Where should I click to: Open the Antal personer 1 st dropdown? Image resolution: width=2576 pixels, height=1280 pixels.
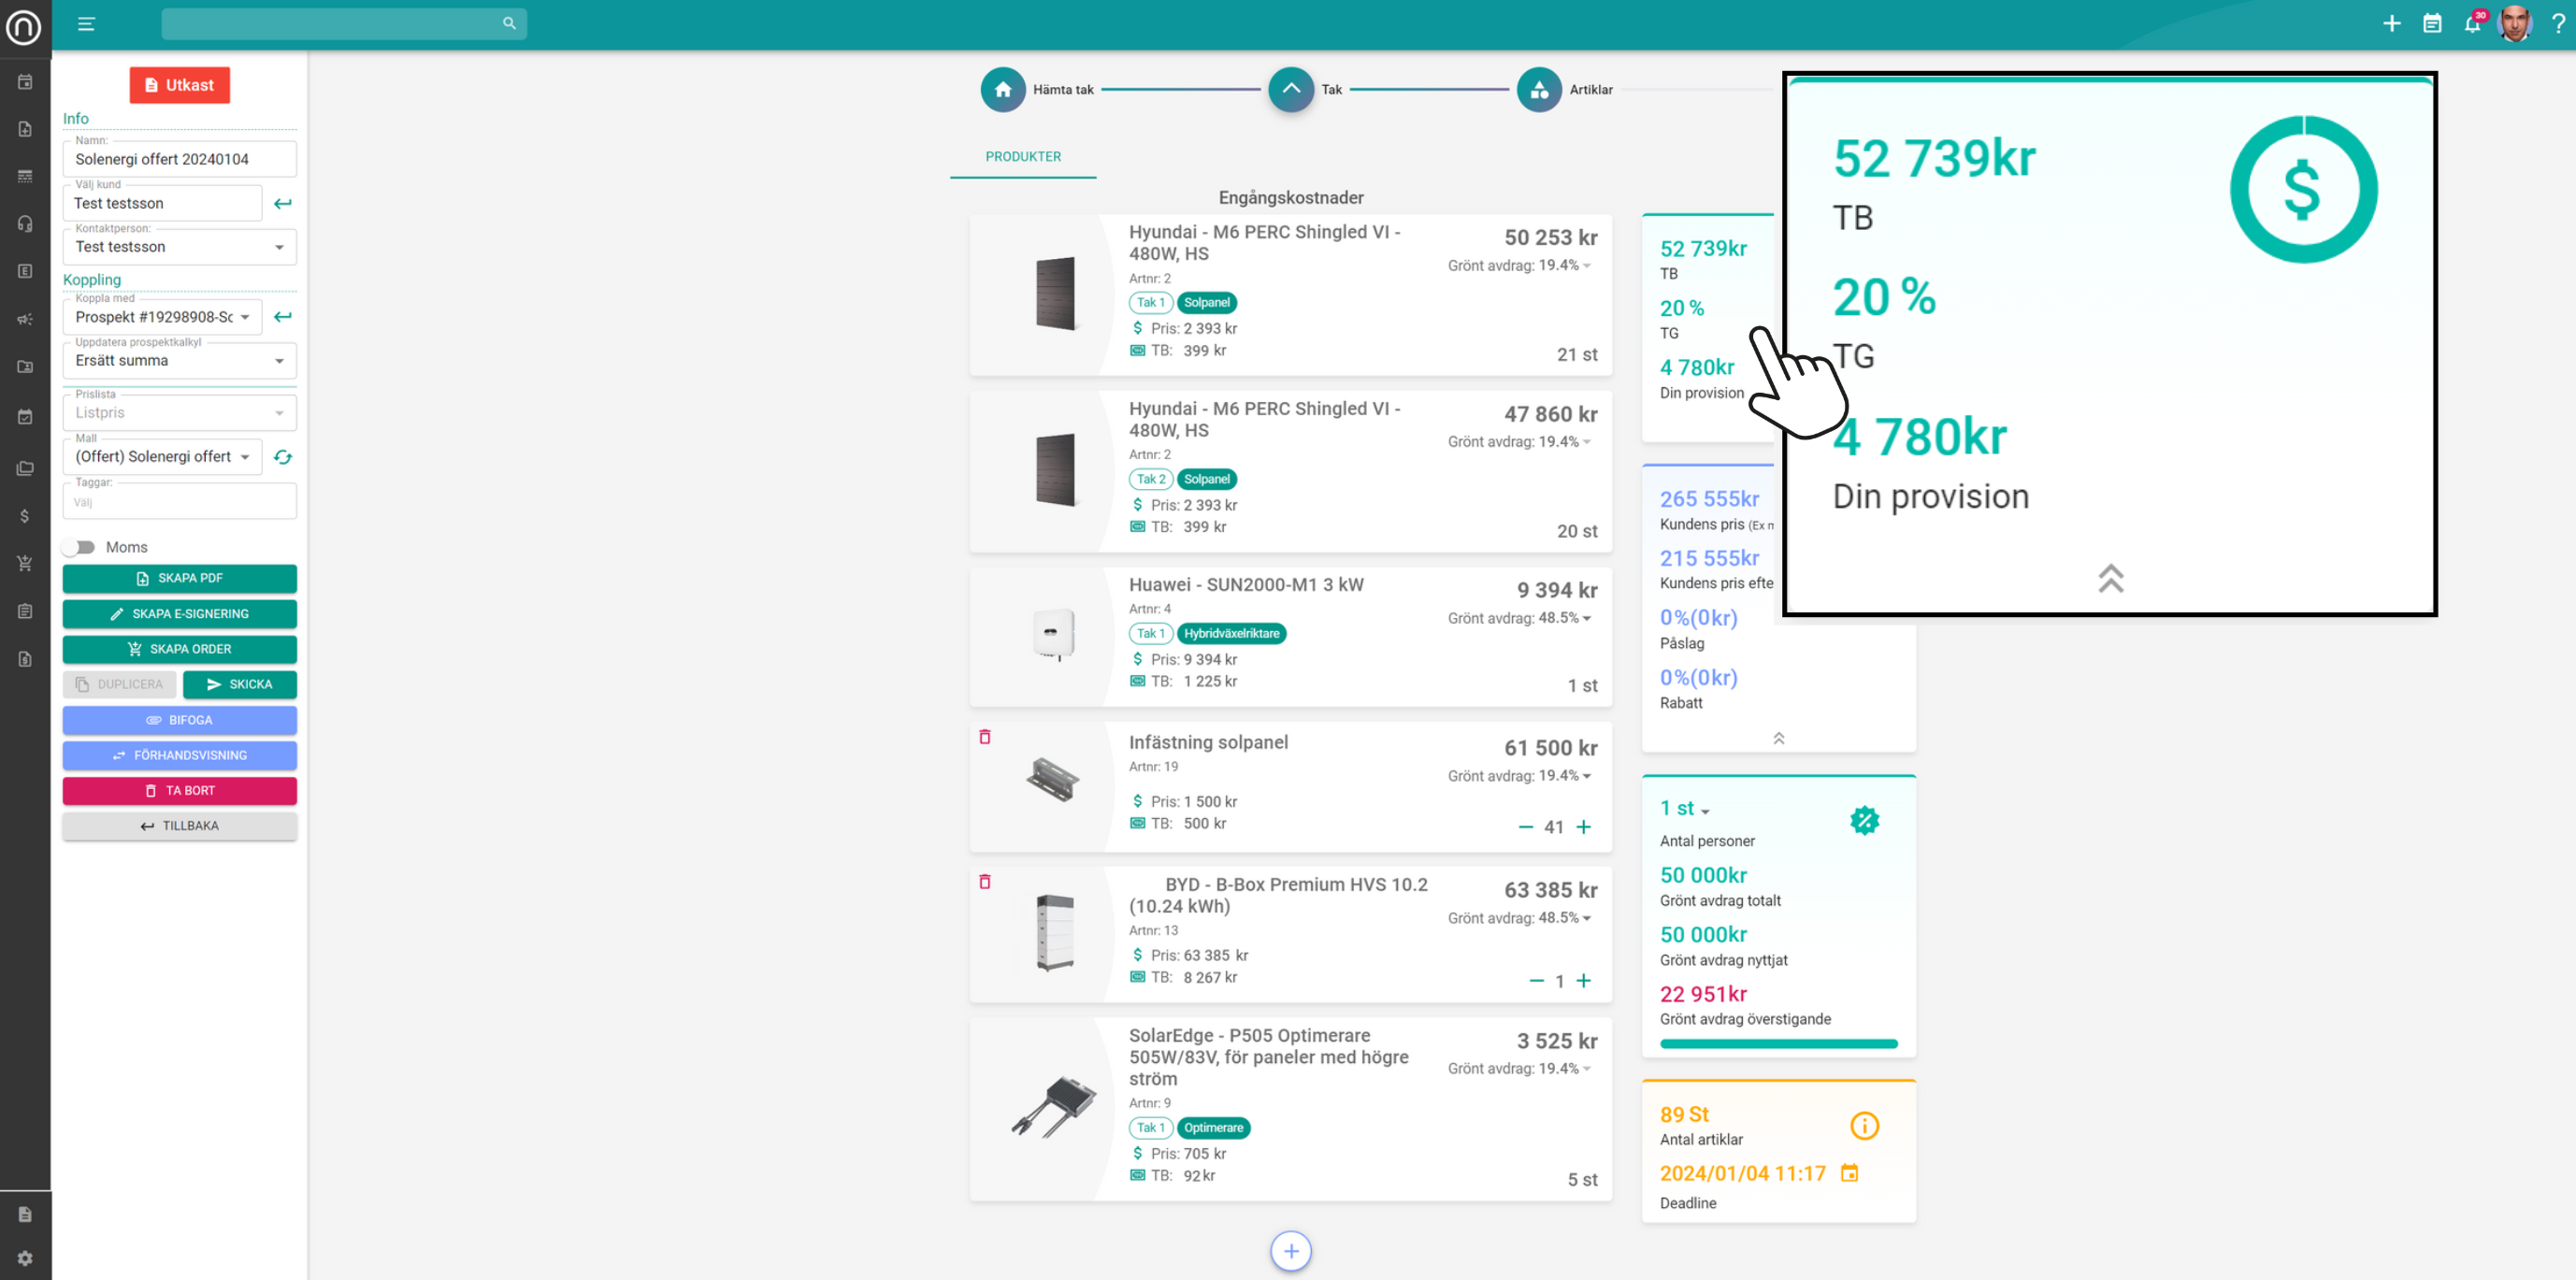click(1685, 809)
